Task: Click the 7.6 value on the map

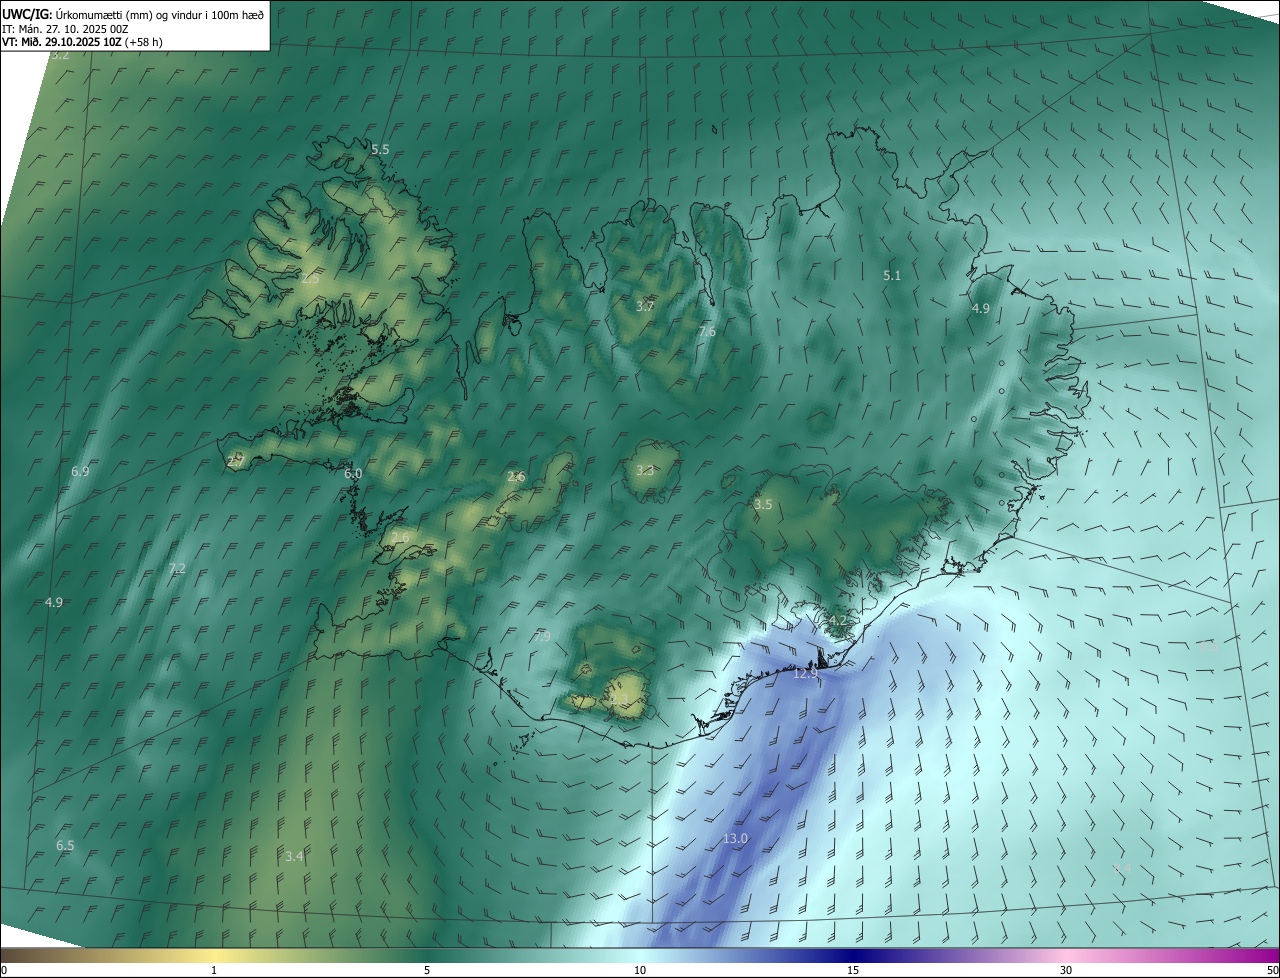Action: (x=707, y=331)
